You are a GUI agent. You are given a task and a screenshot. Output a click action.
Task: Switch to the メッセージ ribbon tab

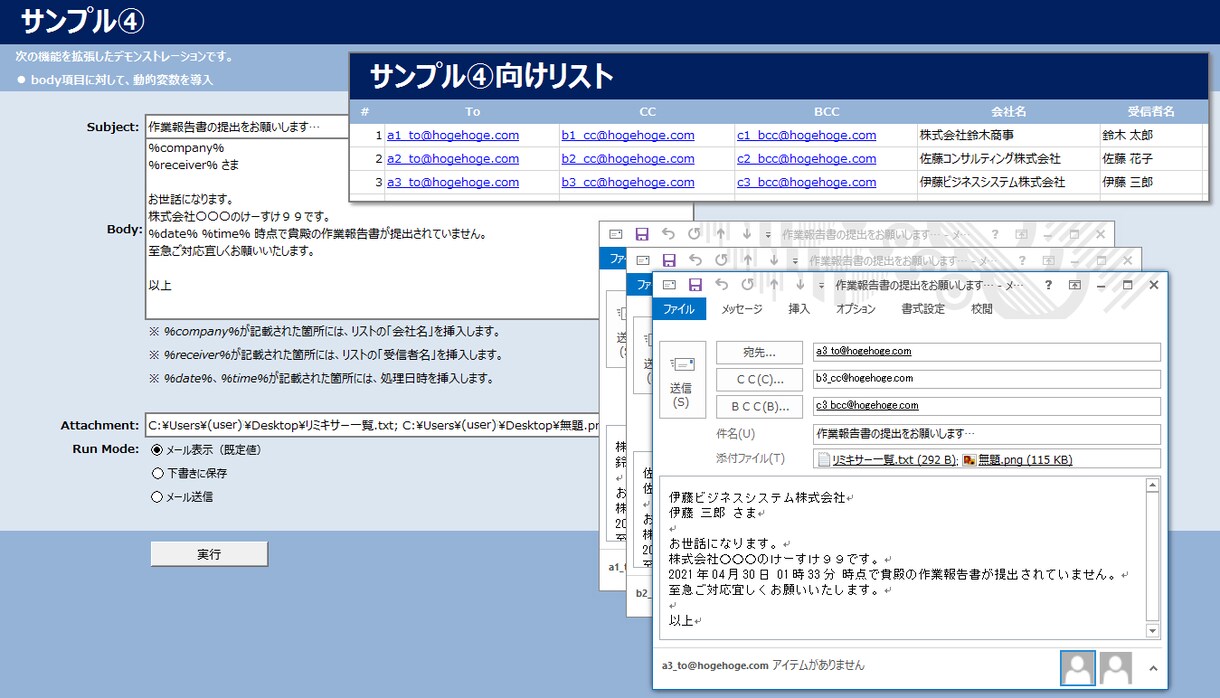pos(742,309)
